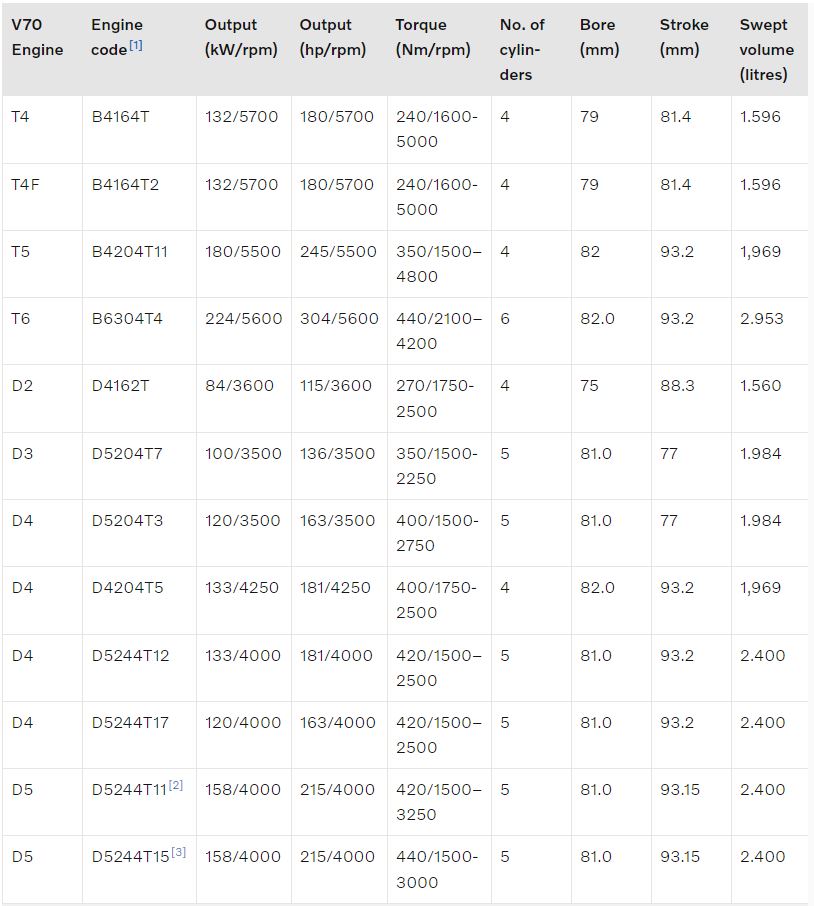Click the T5 engine row label

(20, 252)
